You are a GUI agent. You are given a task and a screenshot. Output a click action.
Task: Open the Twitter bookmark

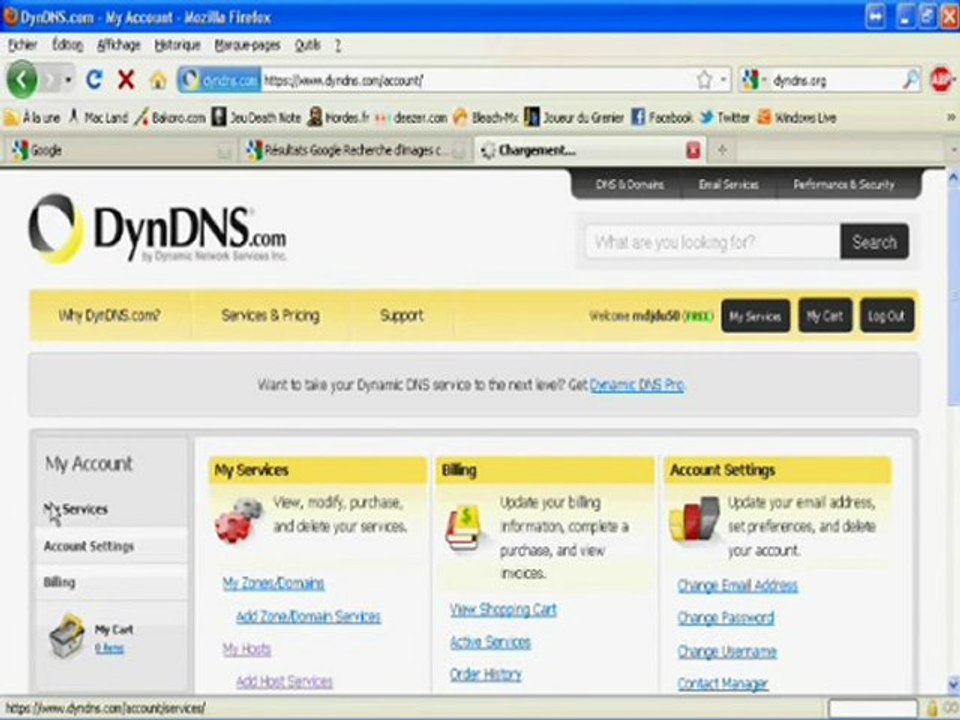click(x=725, y=117)
